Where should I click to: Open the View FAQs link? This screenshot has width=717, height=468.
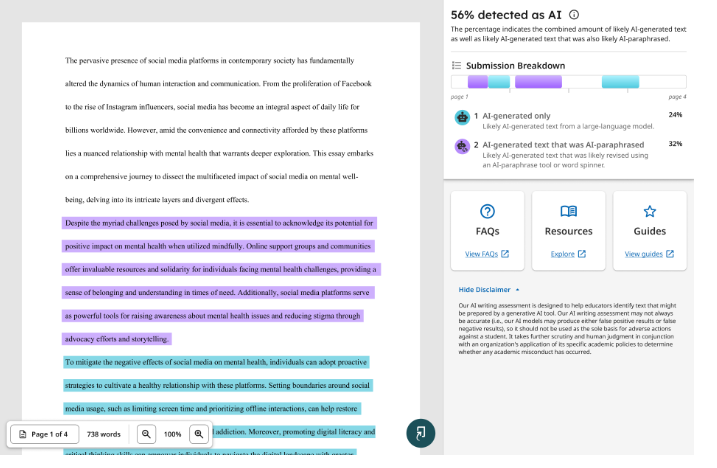[x=481, y=254]
